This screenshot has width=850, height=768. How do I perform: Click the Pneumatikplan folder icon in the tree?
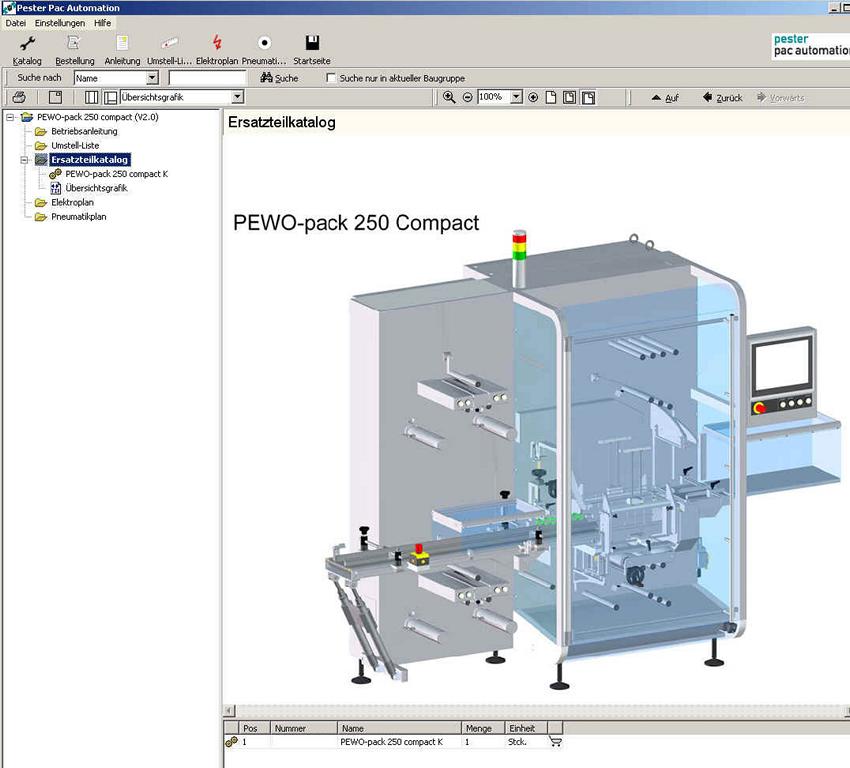click(x=41, y=216)
